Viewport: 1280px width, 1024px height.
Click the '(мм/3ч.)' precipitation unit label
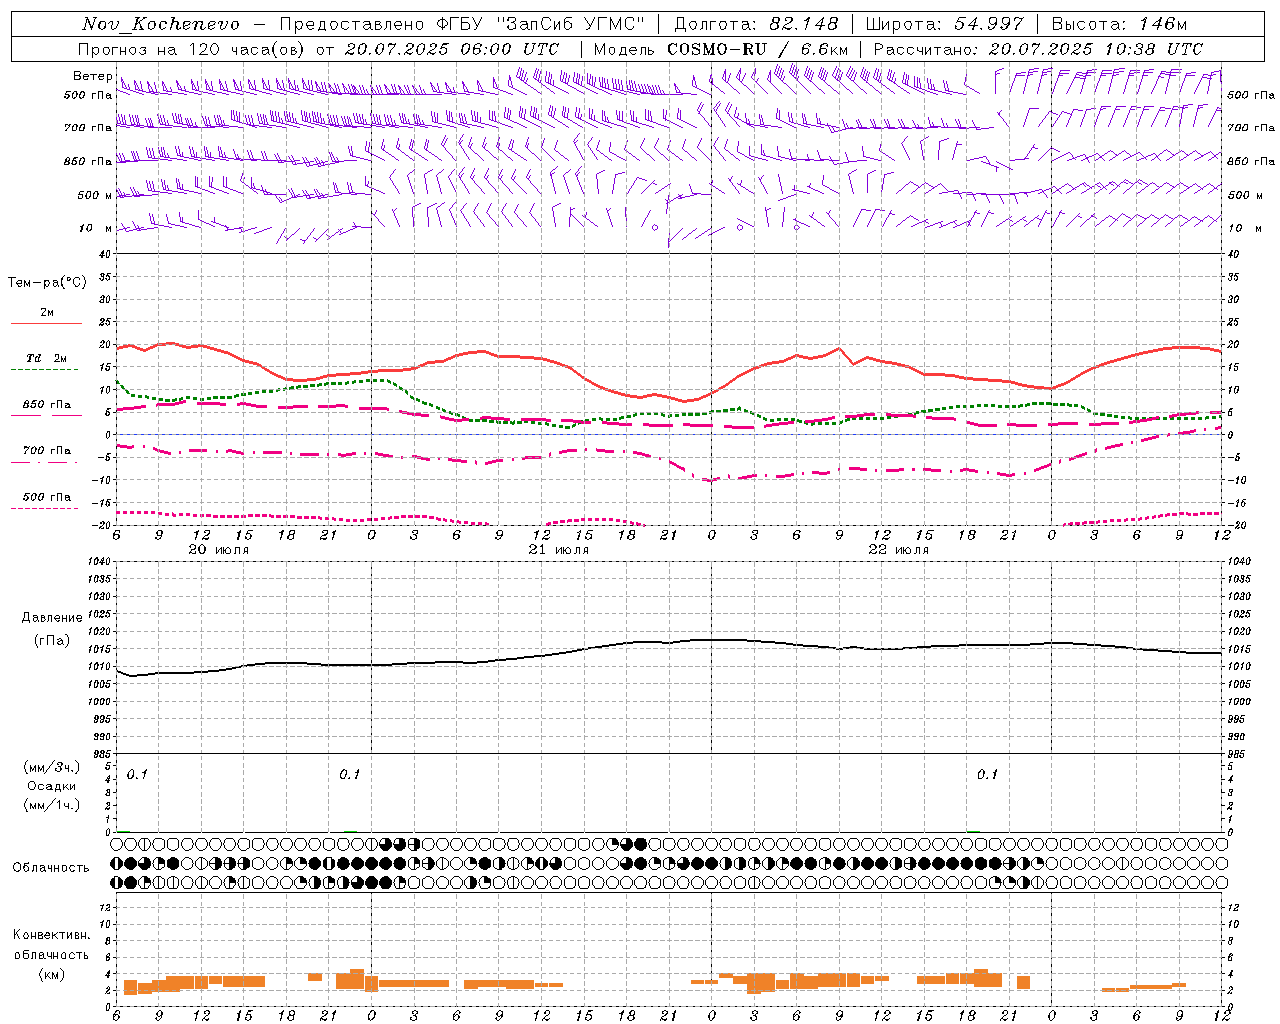(51, 767)
